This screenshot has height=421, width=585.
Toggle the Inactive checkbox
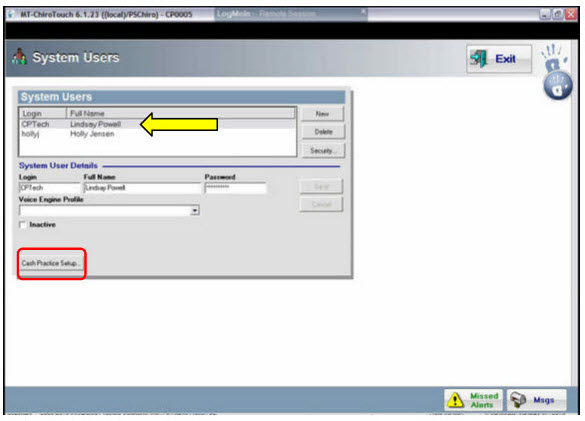click(x=23, y=225)
